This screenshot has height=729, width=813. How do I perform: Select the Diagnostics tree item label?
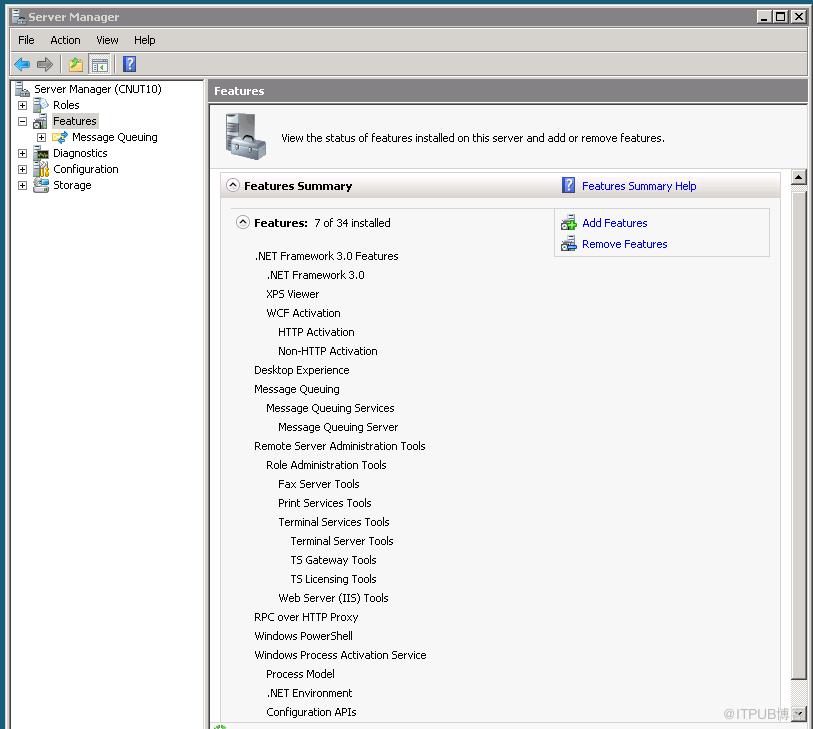(x=80, y=153)
